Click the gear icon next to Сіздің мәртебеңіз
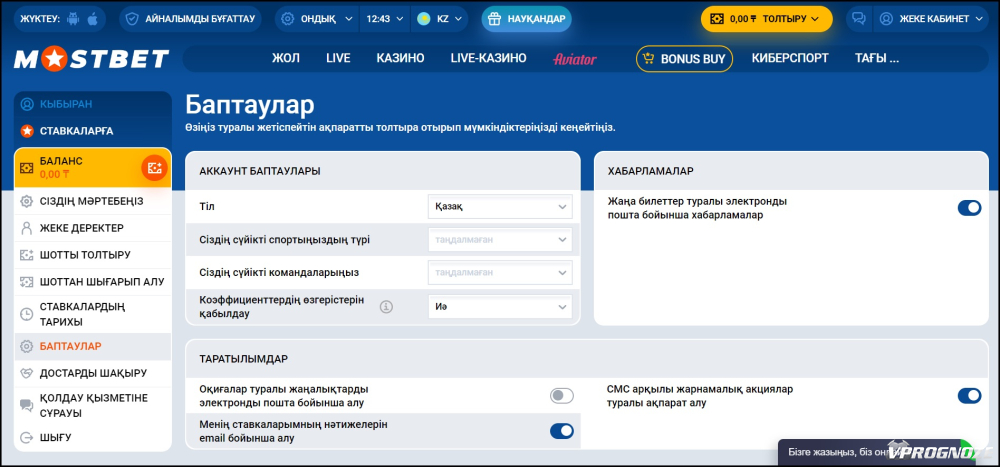The height and width of the screenshot is (467, 1000). pos(26,202)
